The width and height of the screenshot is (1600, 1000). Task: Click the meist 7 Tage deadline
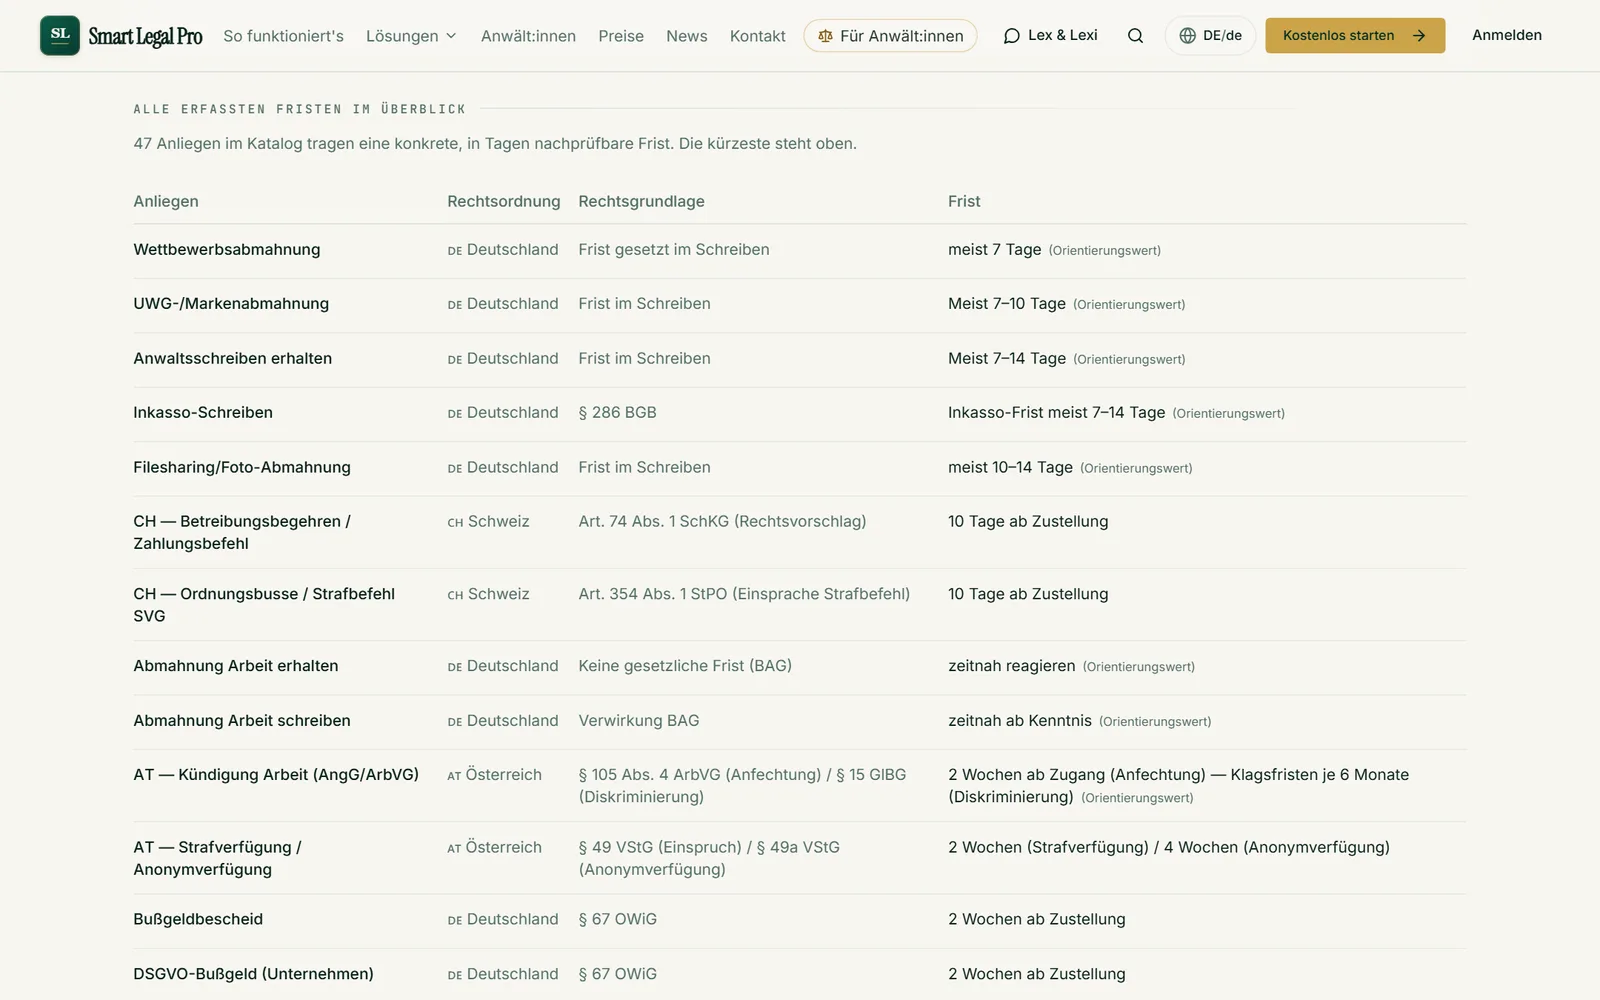(994, 250)
